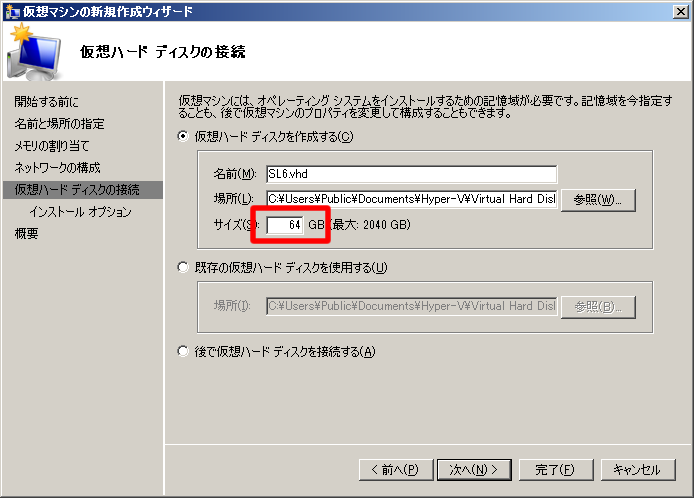
Task: Open インストール オプション sub-step
Action: point(80,212)
